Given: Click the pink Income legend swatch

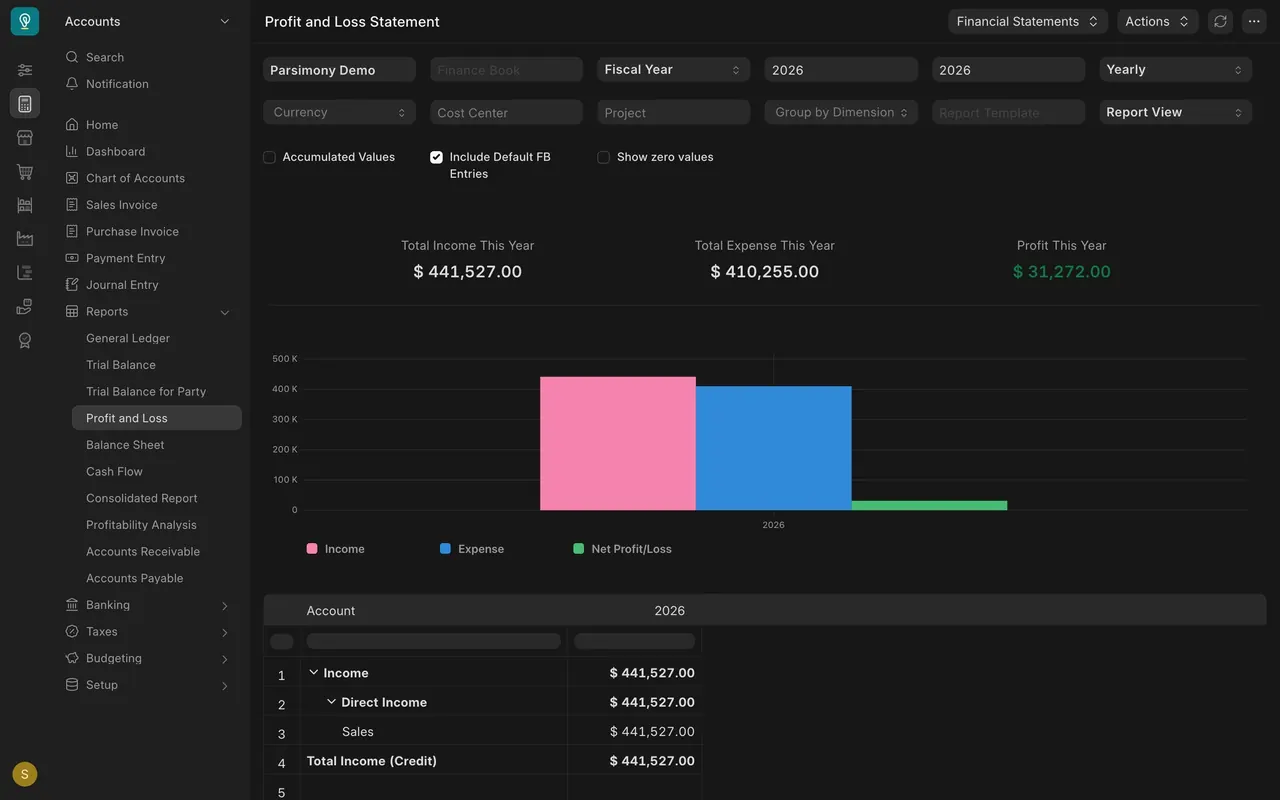Looking at the screenshot, I should click(312, 549).
